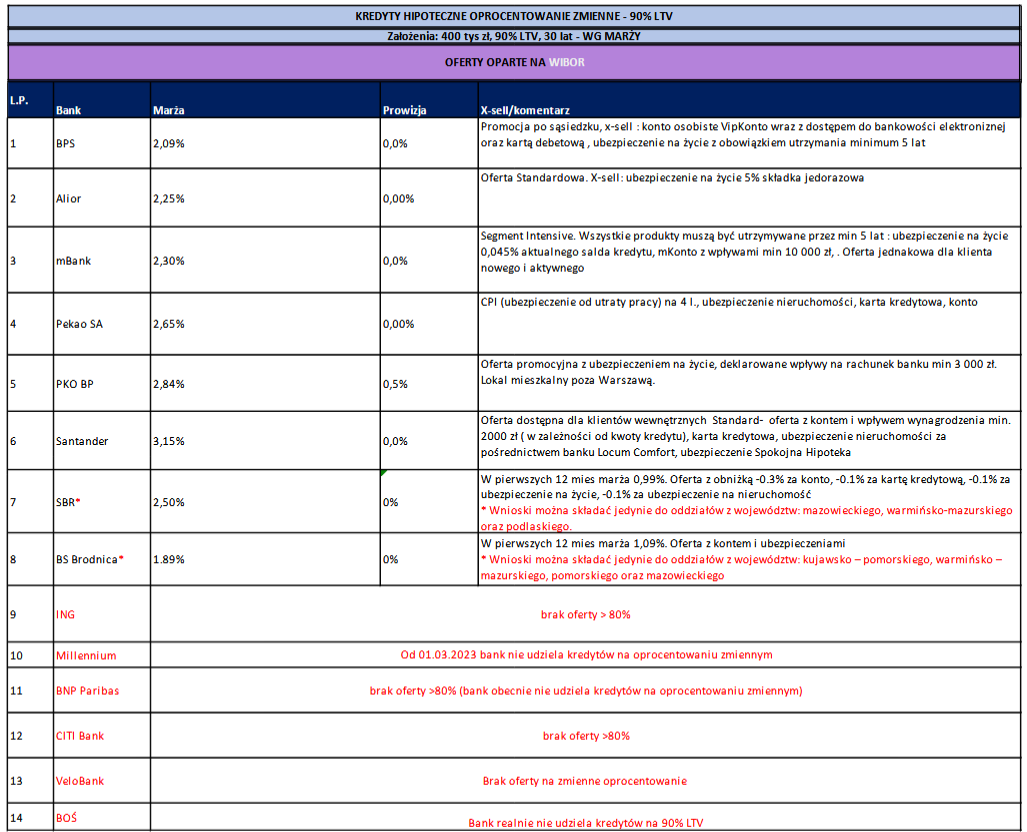Select the 'BS Brodnica*' bank cell

[x=90, y=559]
